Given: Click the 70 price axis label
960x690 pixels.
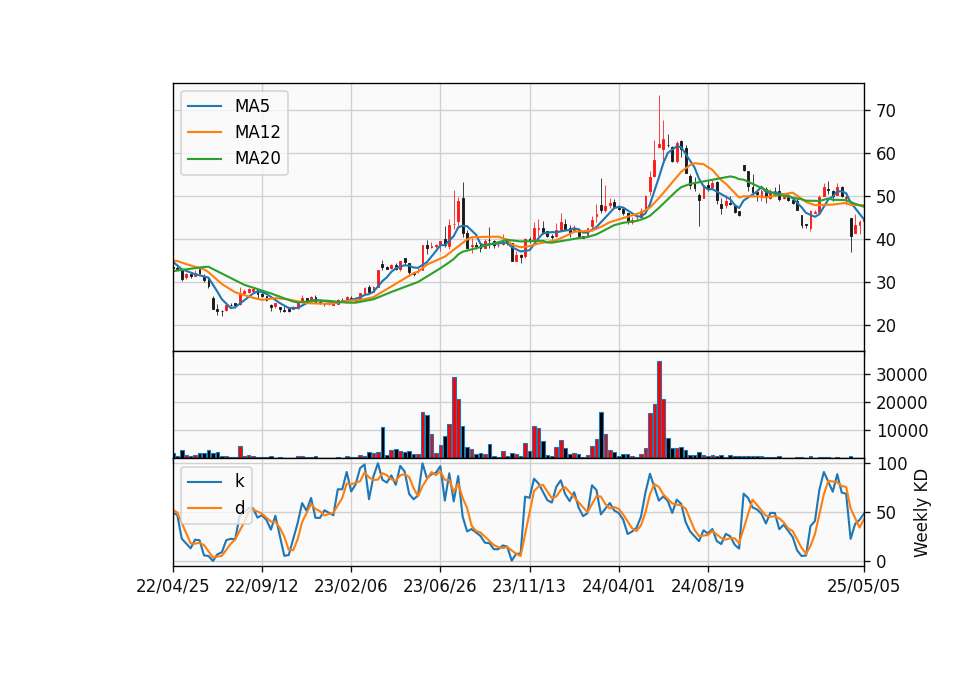Looking at the screenshot, I should point(886,111).
